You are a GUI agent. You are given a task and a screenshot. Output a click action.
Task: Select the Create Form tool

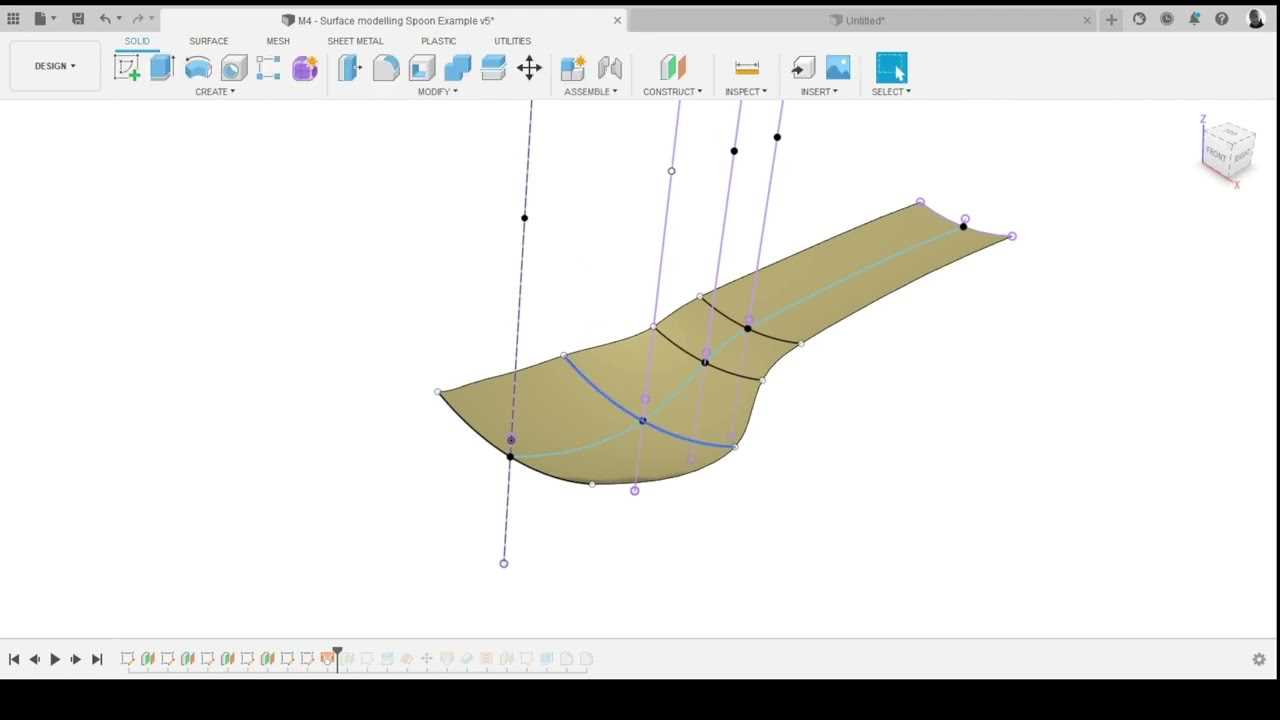305,68
